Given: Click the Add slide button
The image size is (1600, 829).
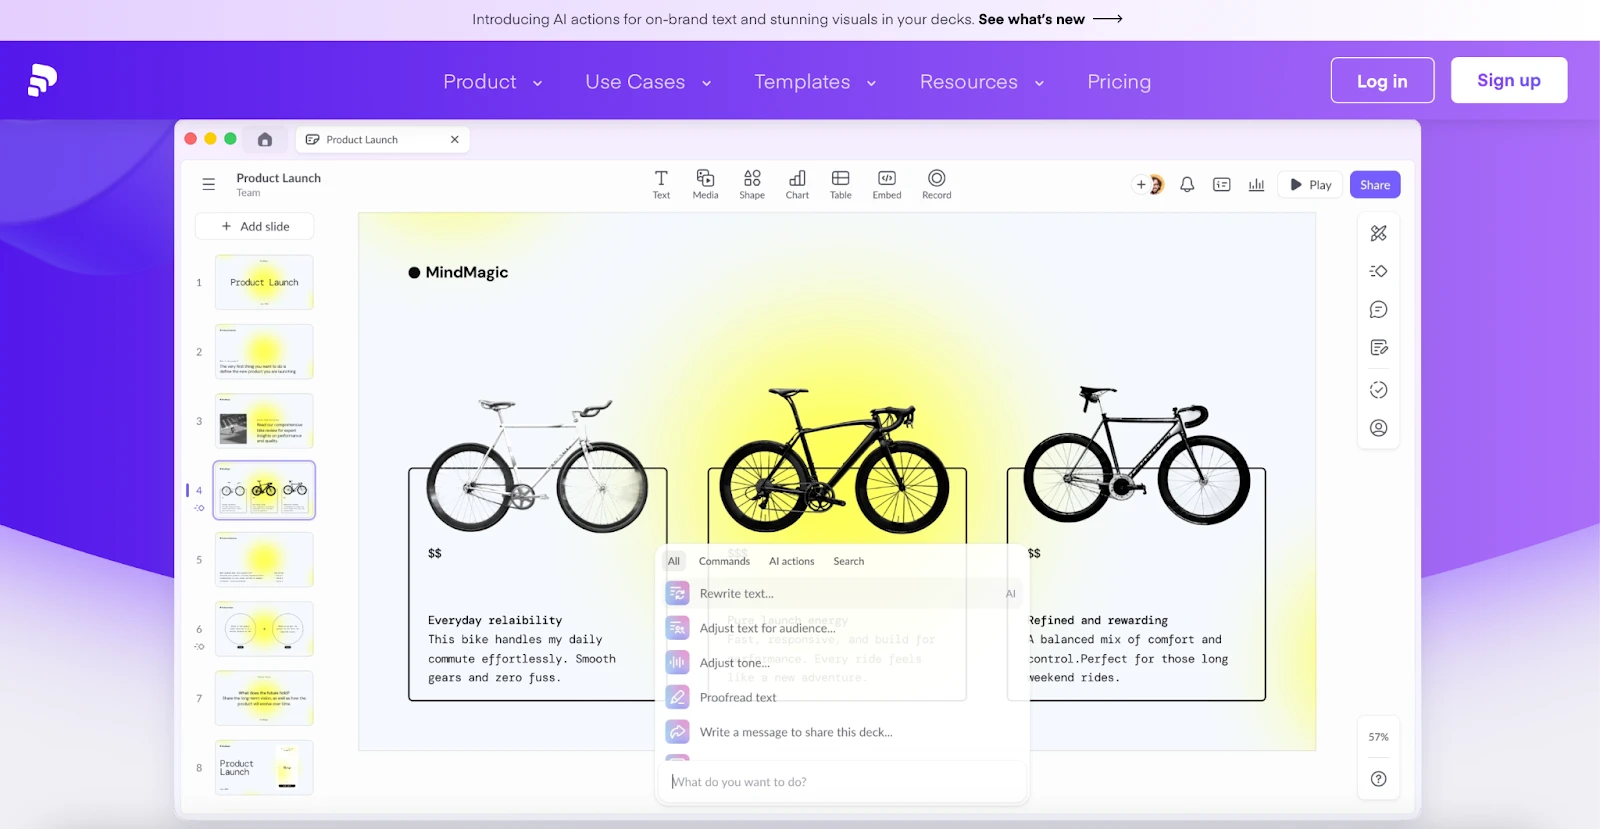Looking at the screenshot, I should (x=255, y=226).
